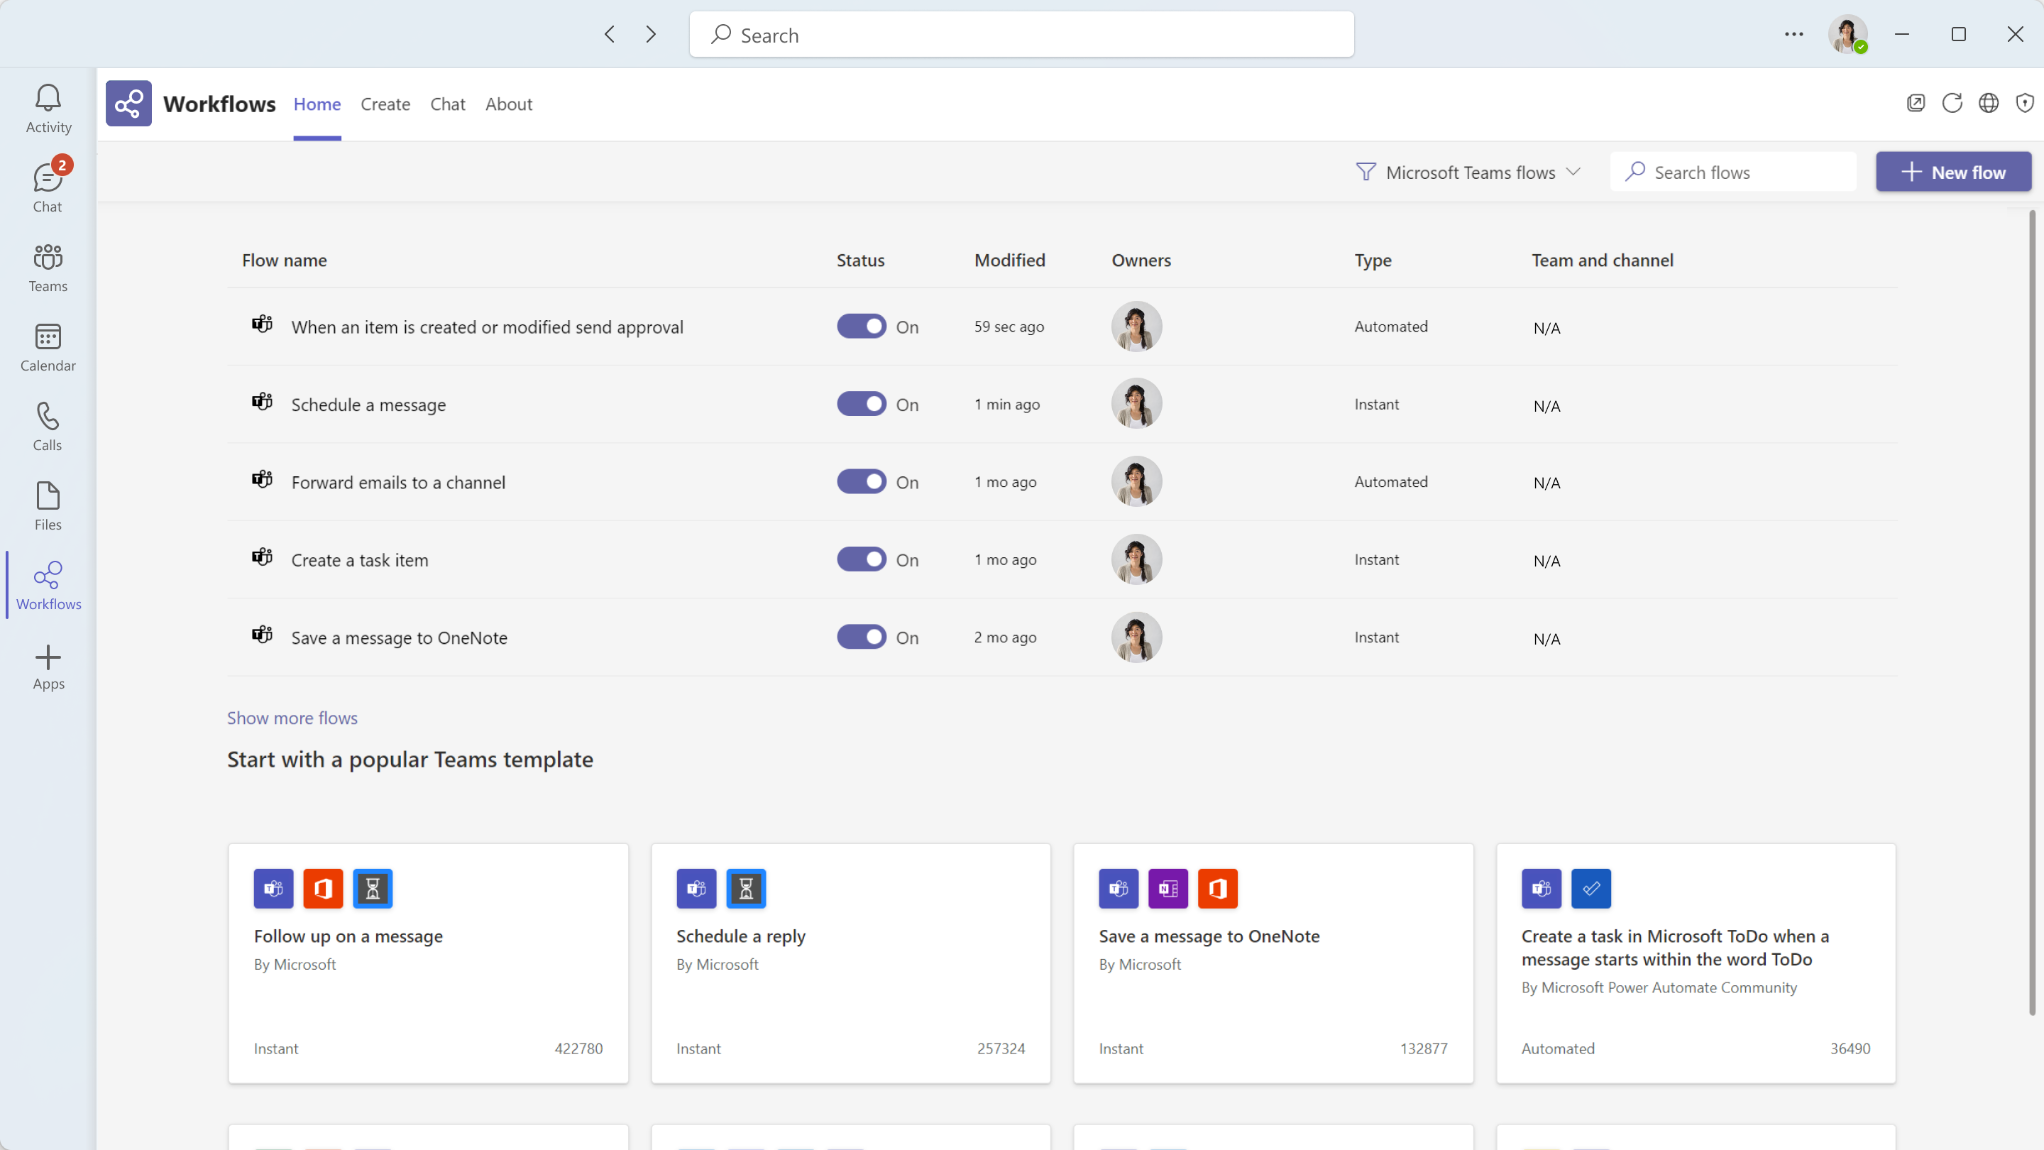Open the Teams icon in the left rail
This screenshot has width=2044, height=1150.
pyautogui.click(x=47, y=265)
